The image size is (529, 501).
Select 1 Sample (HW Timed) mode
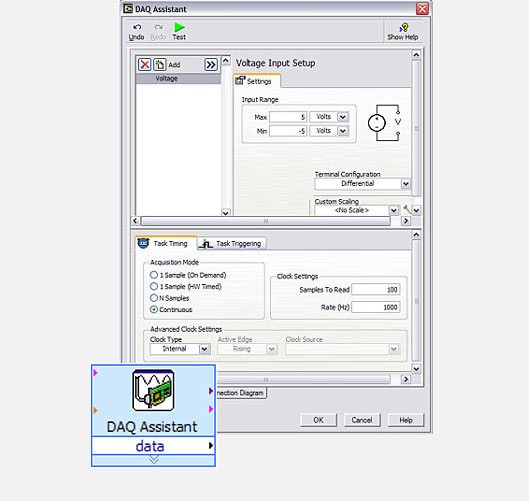[x=154, y=286]
